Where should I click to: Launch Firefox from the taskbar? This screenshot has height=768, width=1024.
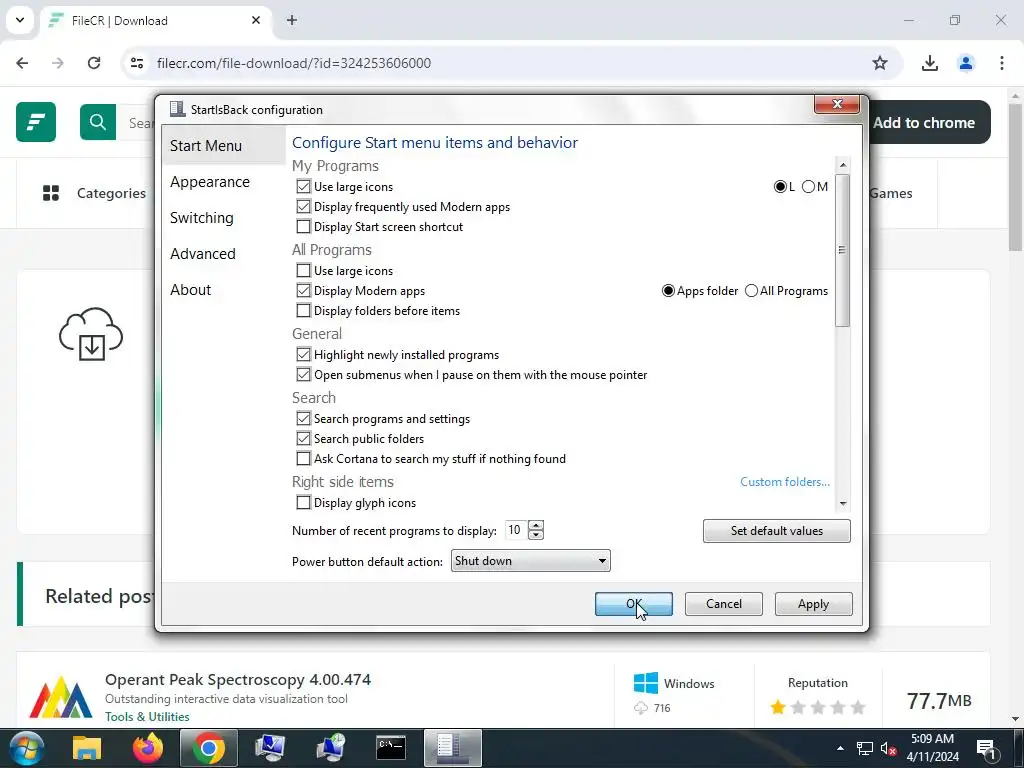pos(148,748)
